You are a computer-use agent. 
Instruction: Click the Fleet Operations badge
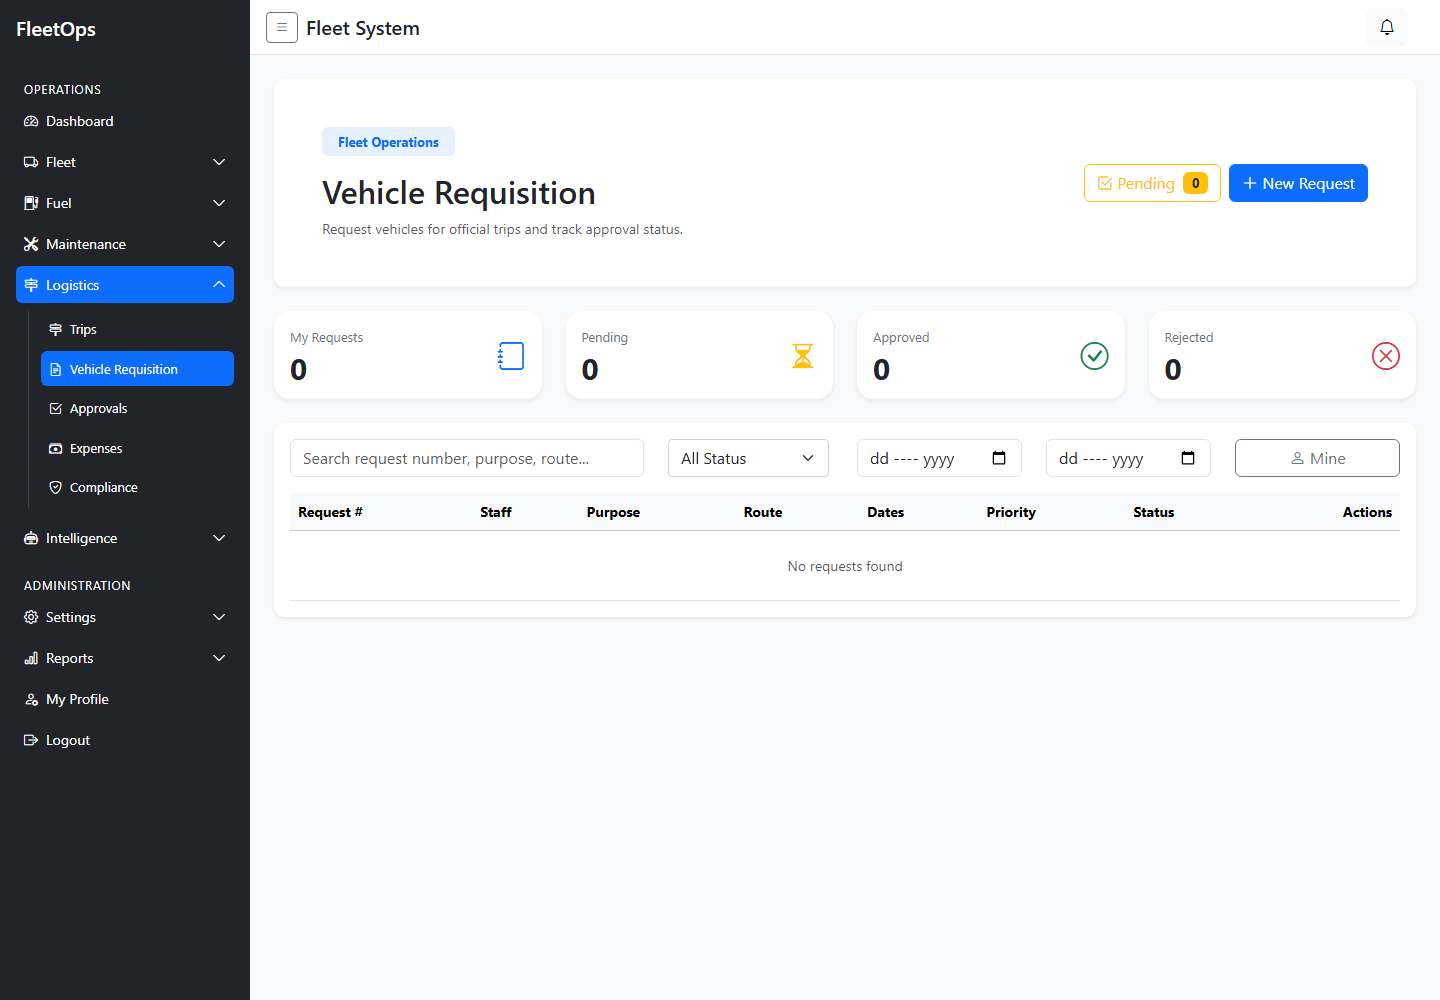tap(388, 142)
